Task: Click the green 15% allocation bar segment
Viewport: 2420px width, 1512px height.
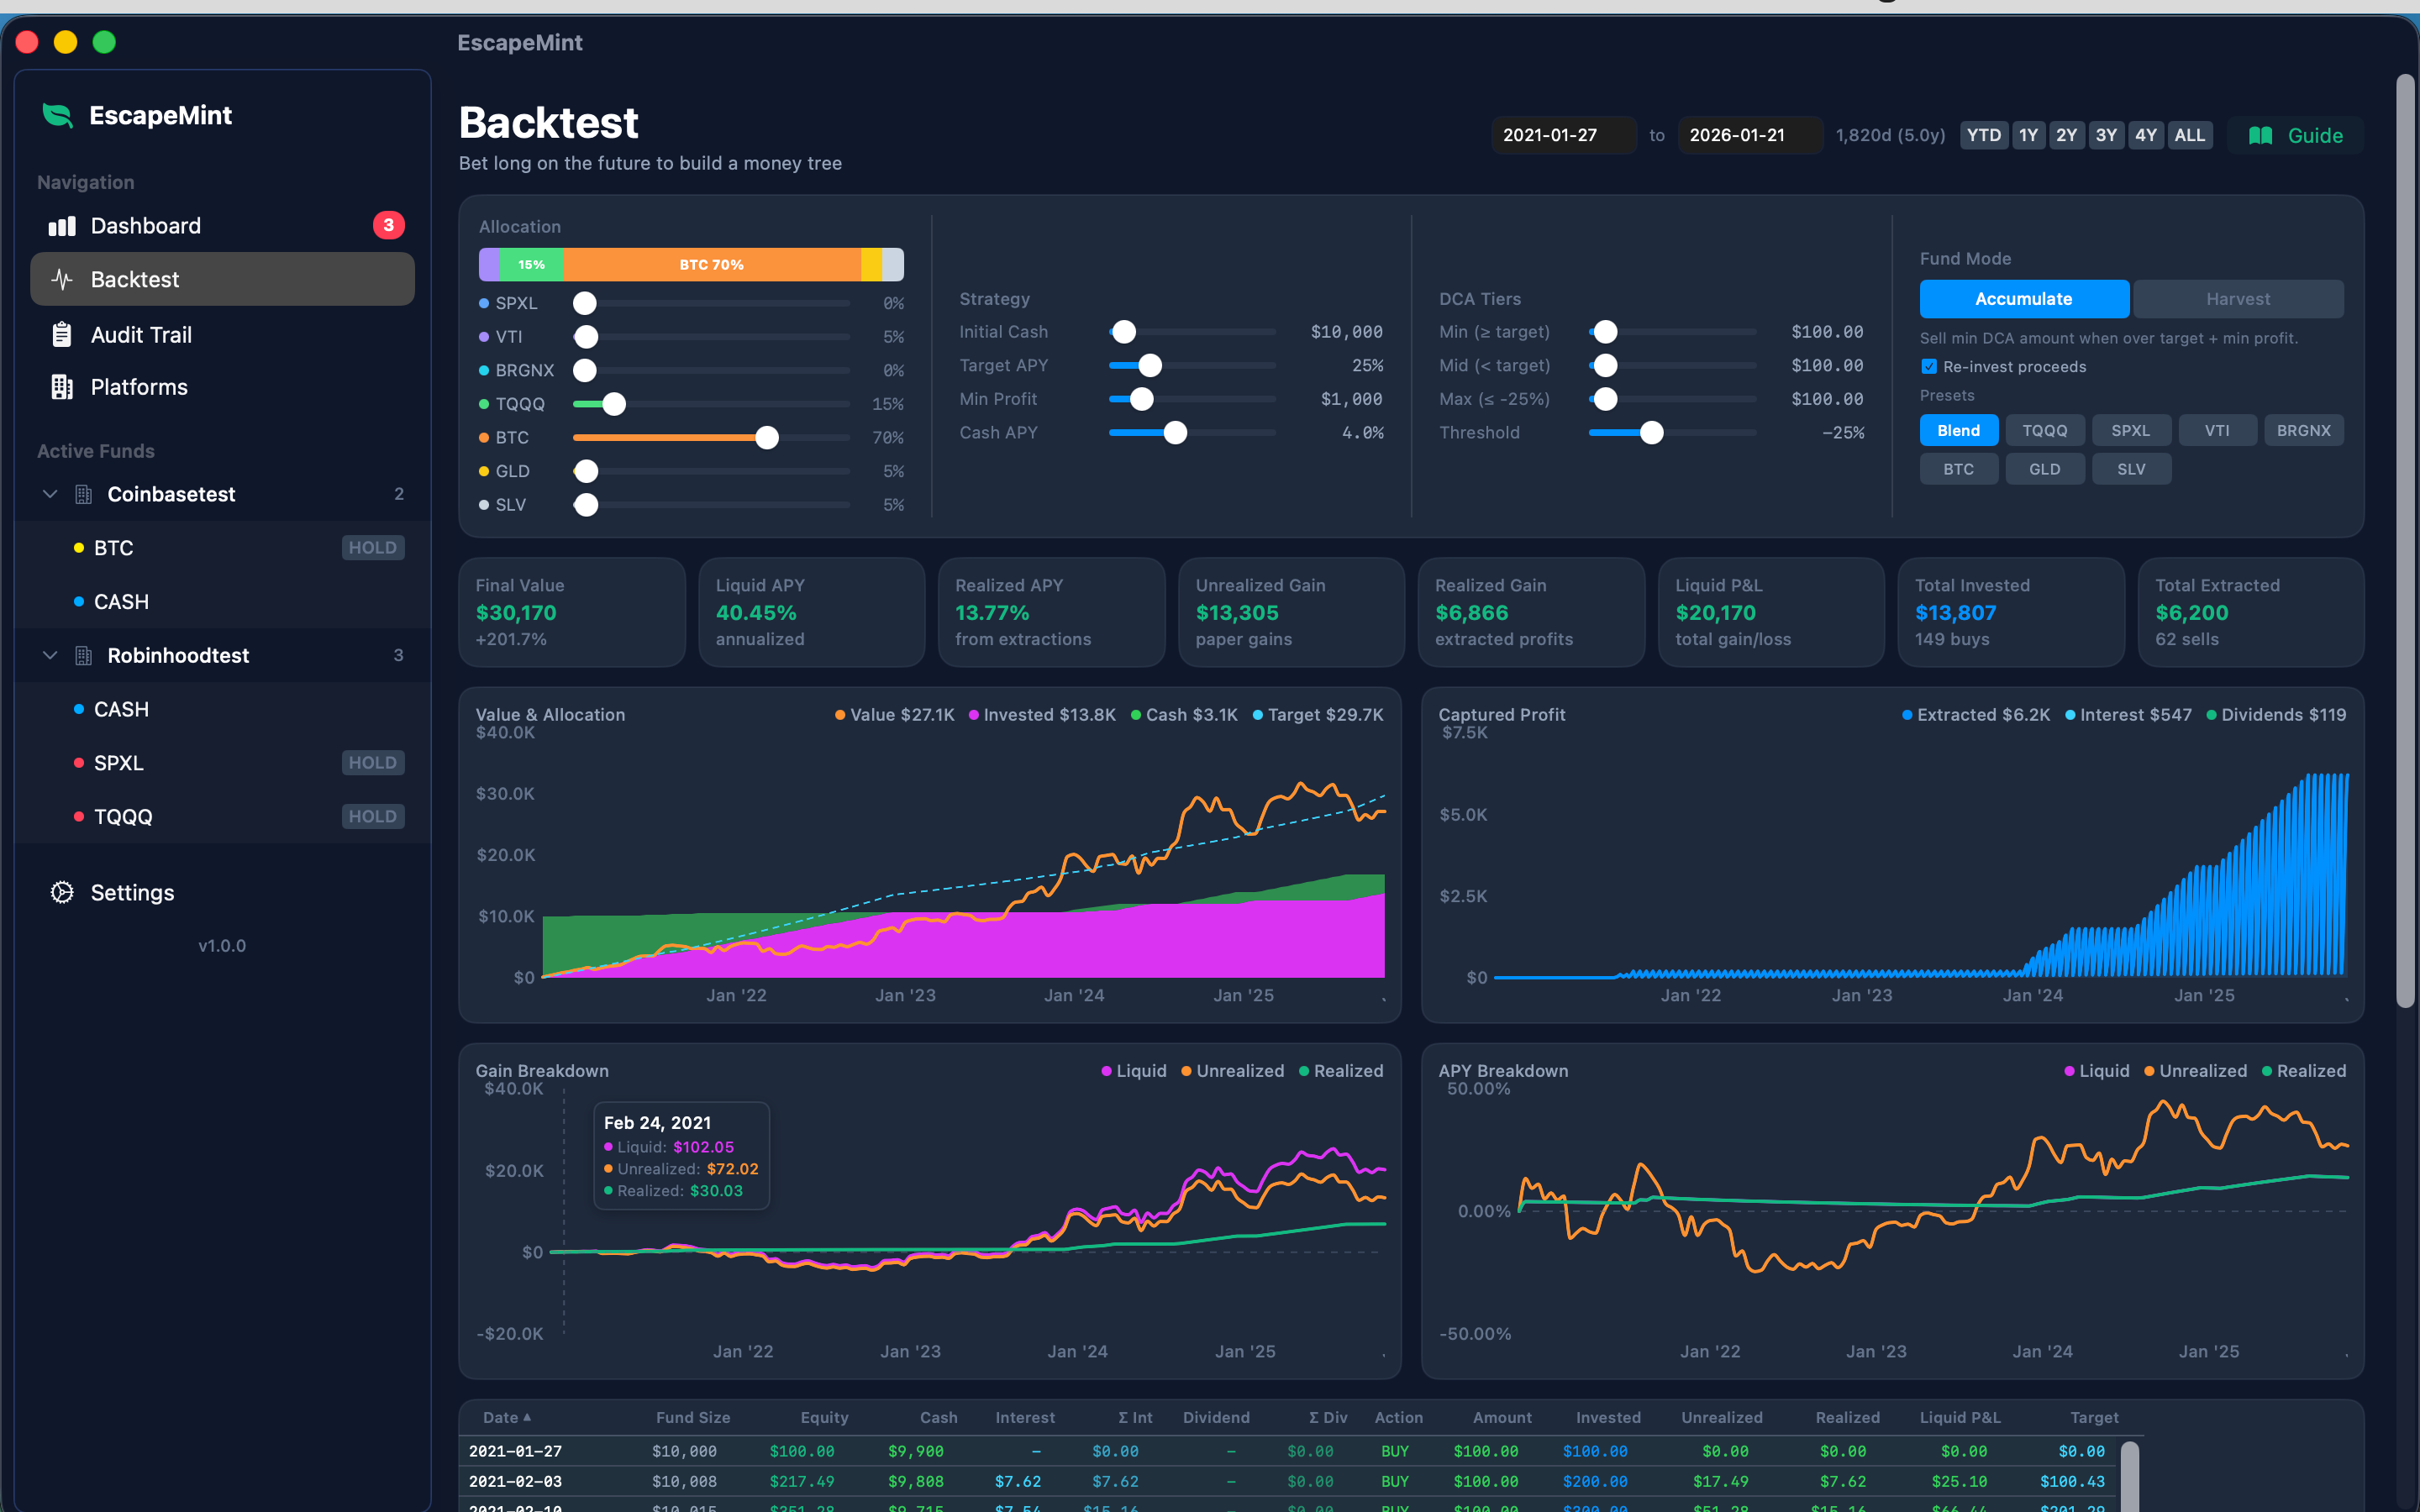Action: tap(531, 265)
